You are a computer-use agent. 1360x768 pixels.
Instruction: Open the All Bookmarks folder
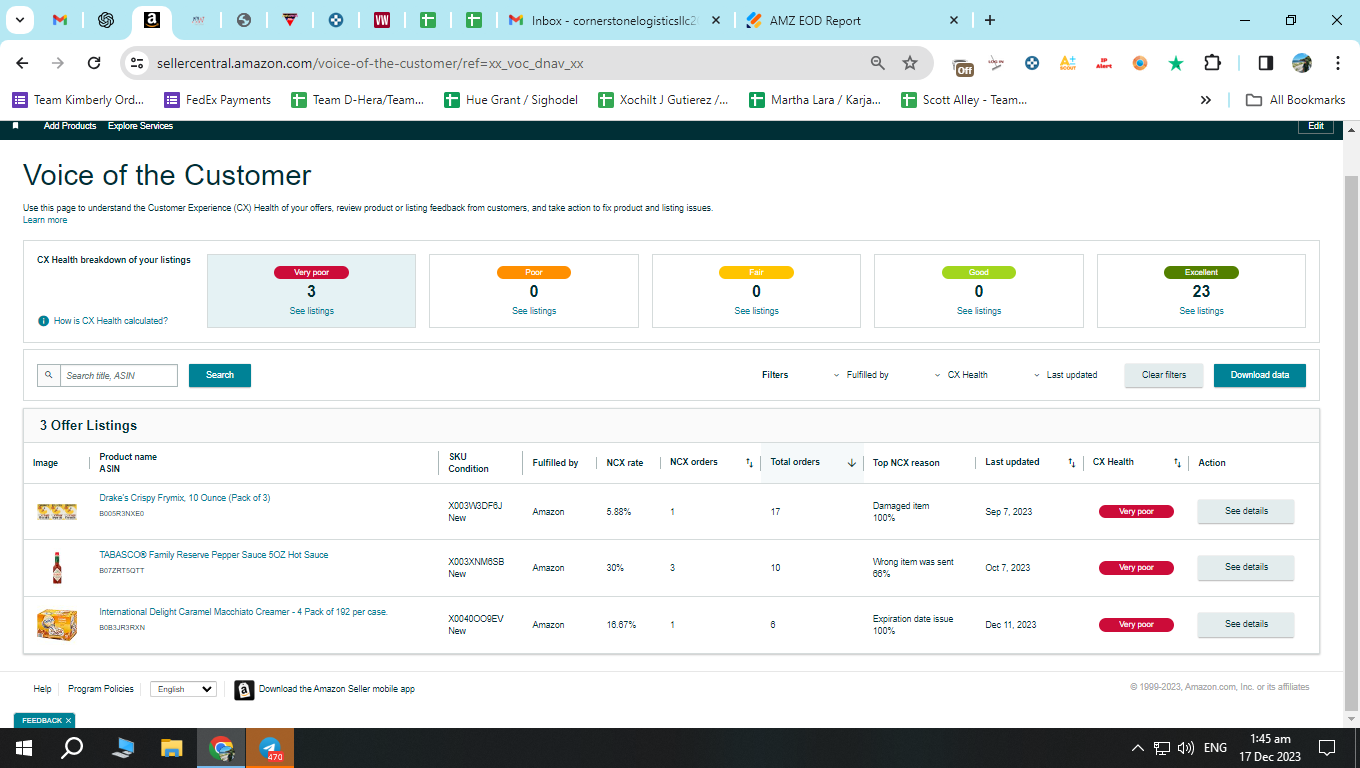pyautogui.click(x=1296, y=100)
